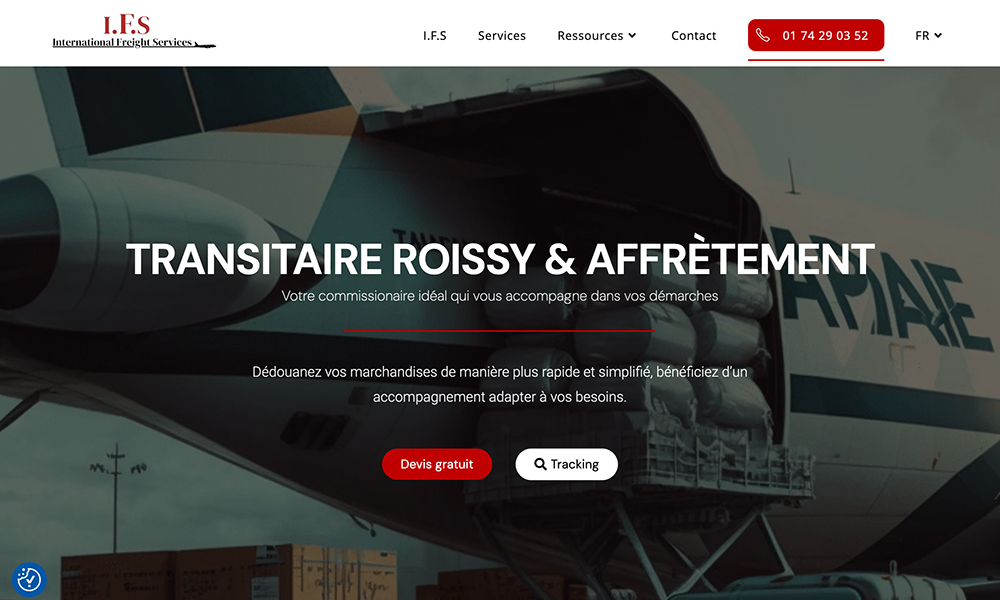Screen dimensions: 1000x600
Task: Click the phone handset icon
Action: 762,35
